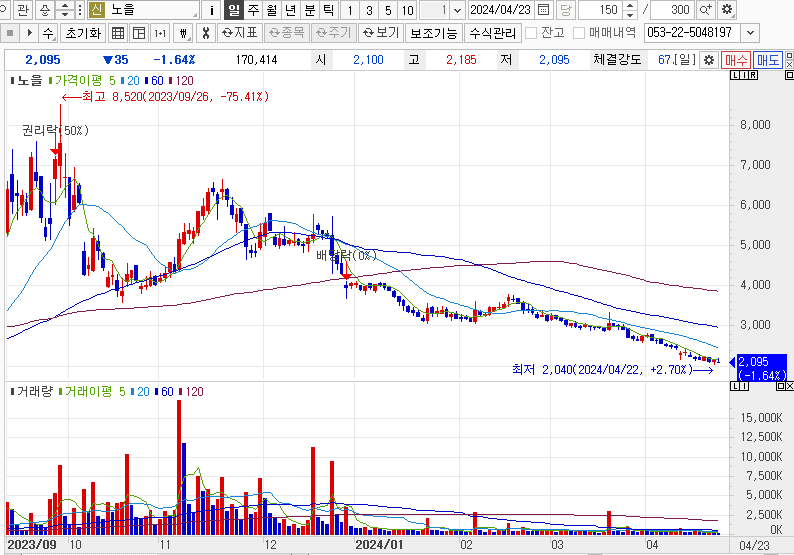Click the split-pane layout icon
The height and width of the screenshot is (555, 794).
(139, 33)
